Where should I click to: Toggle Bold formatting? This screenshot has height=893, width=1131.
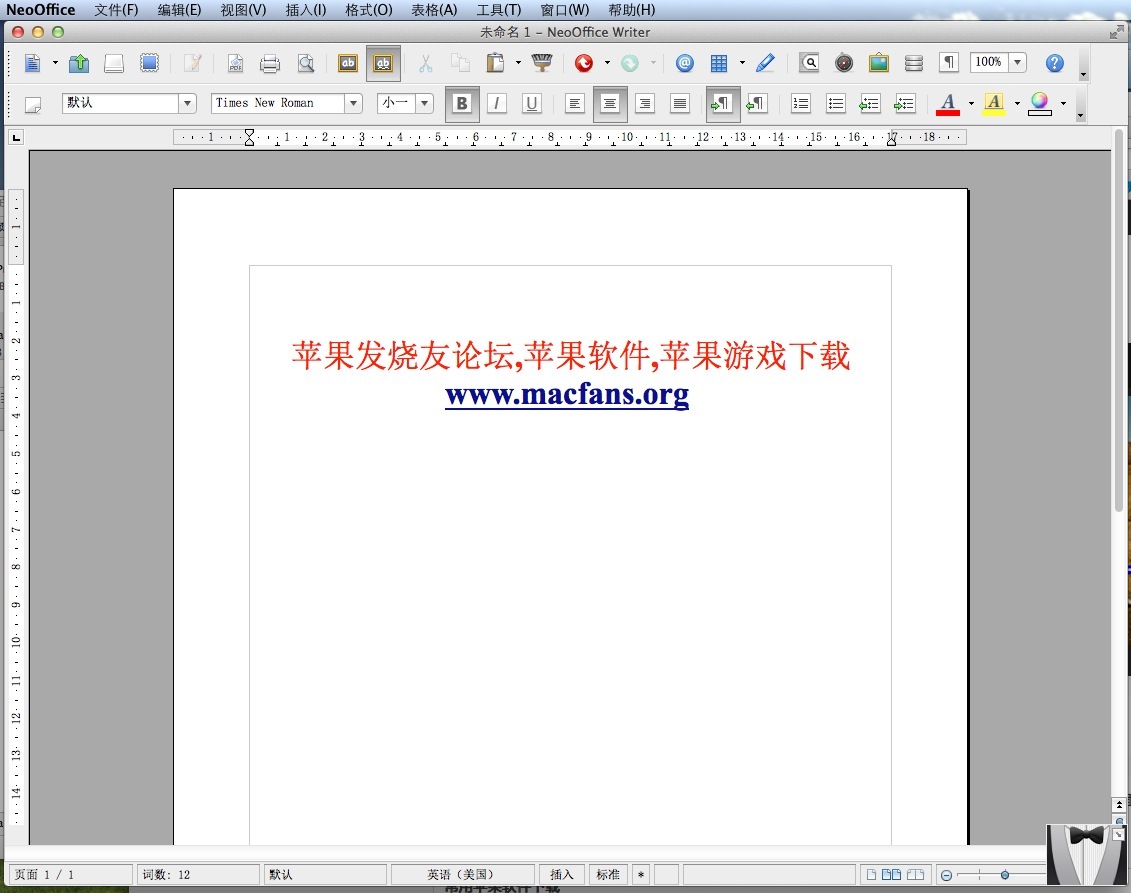point(462,104)
